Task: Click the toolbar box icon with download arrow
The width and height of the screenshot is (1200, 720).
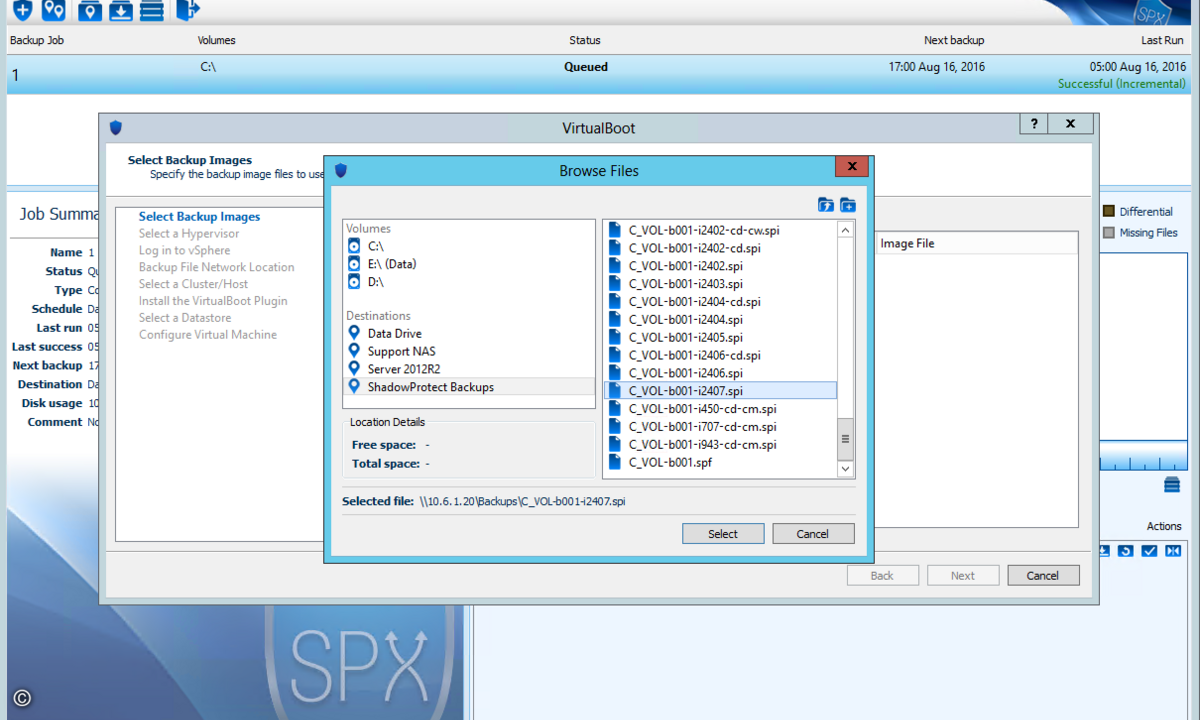Action: click(x=121, y=10)
